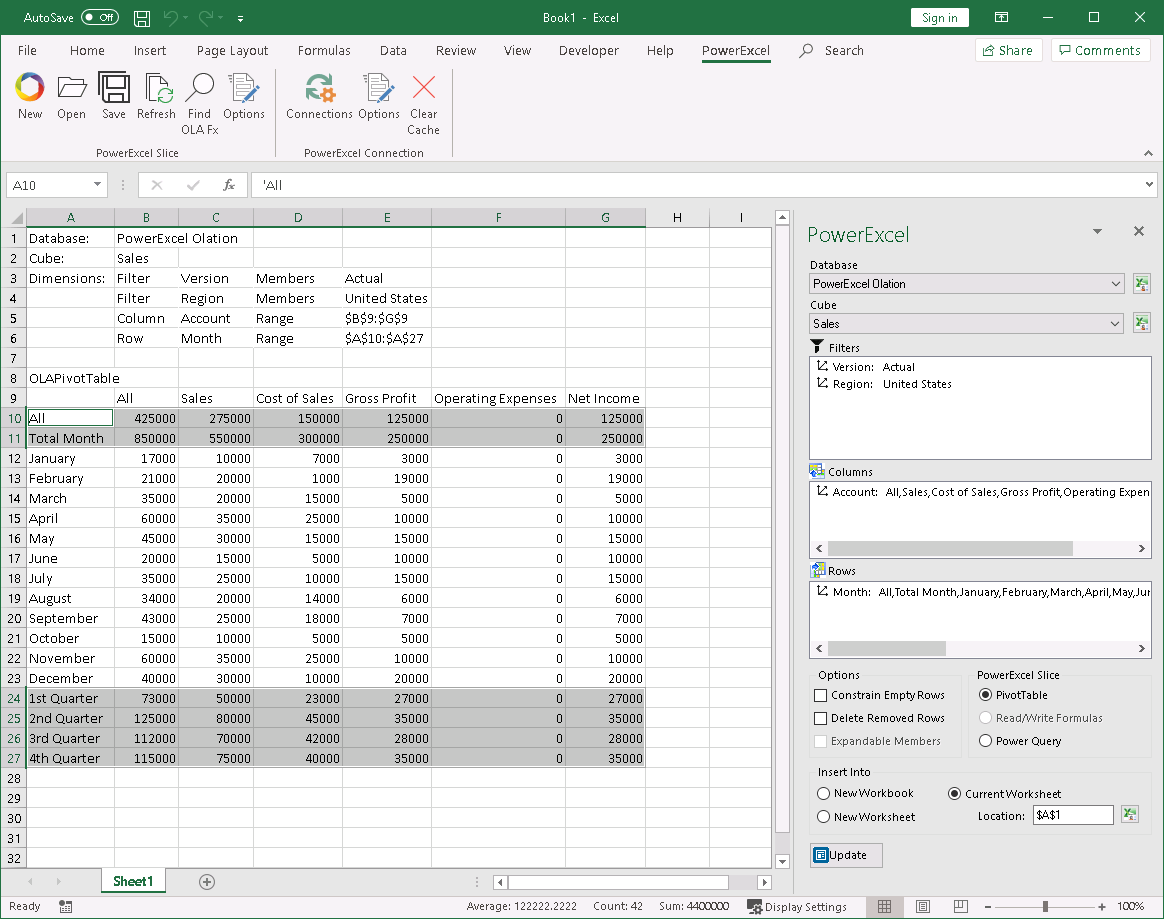Open the Comments button
The height and width of the screenshot is (919, 1164).
pos(1100,50)
